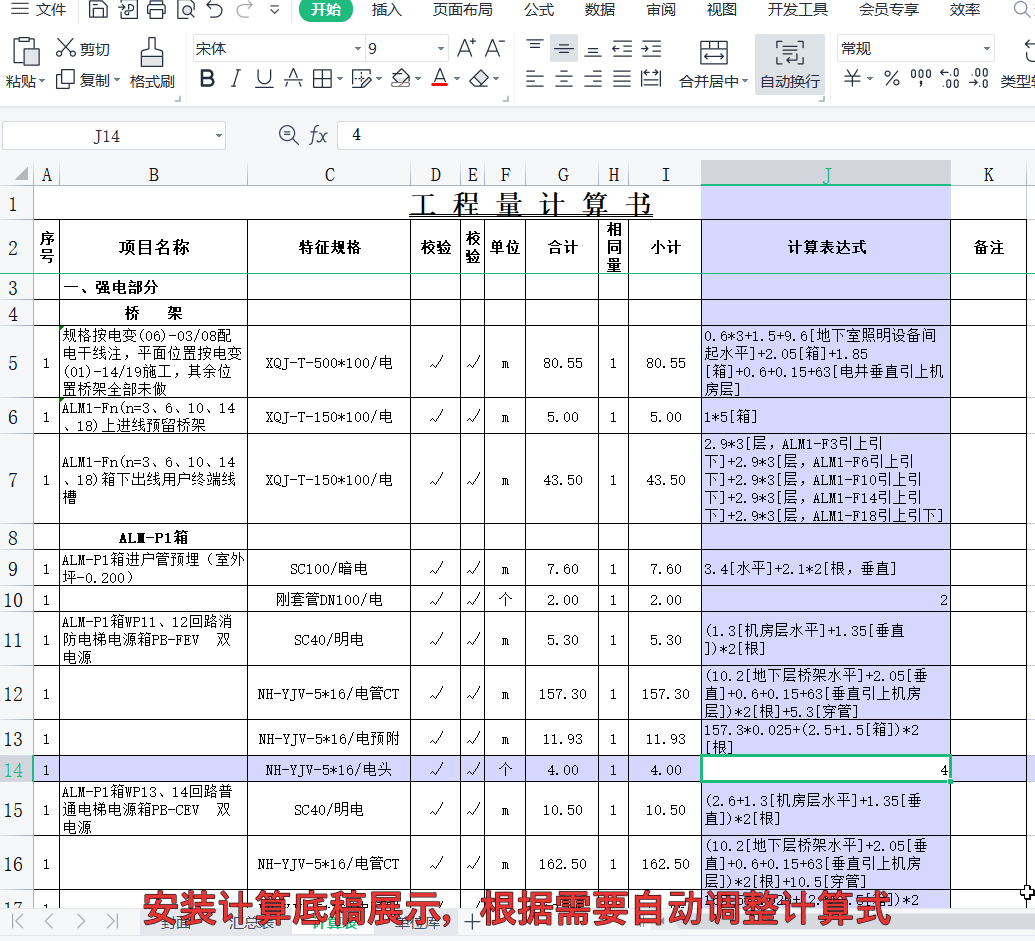
Task: Click the select-all corner triangle
Action: 22,174
